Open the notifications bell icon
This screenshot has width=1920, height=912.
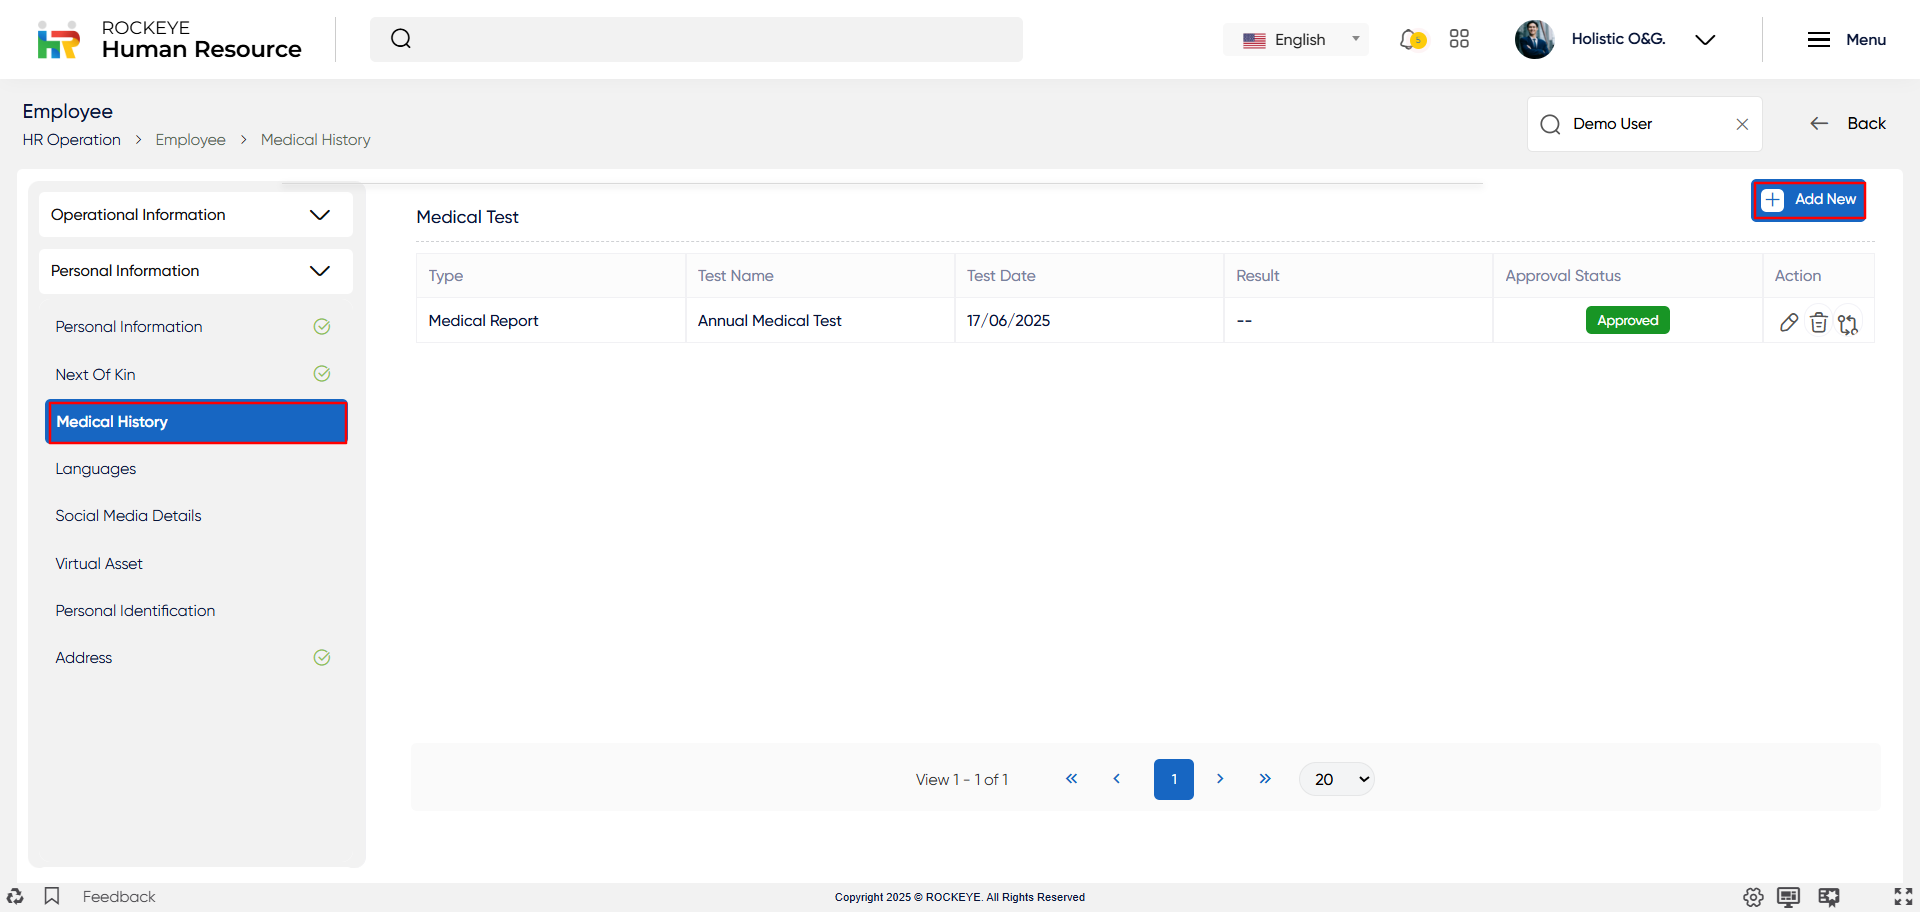(1411, 40)
